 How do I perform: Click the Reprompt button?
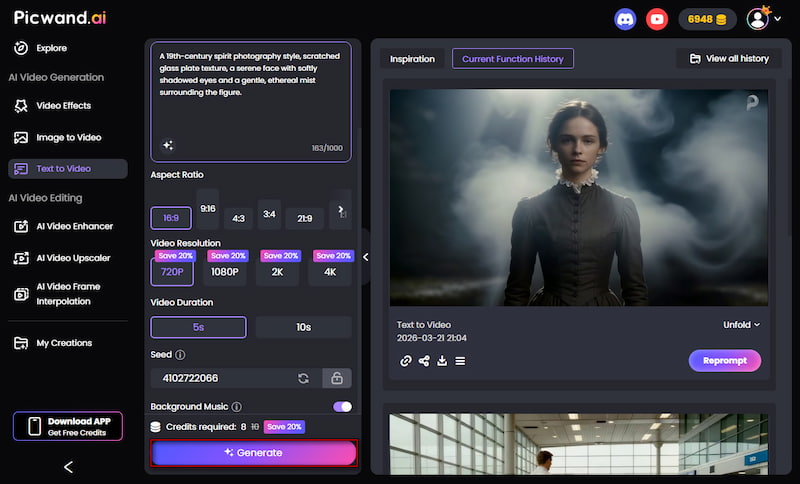click(x=725, y=361)
